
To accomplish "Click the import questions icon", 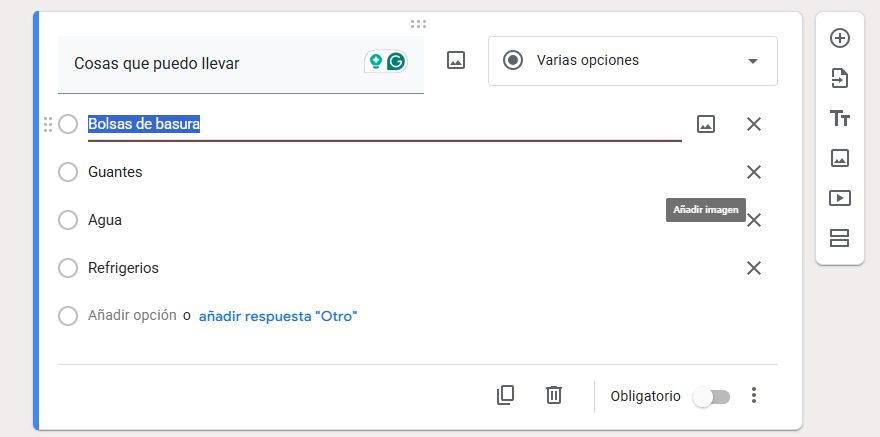I will point(840,78).
